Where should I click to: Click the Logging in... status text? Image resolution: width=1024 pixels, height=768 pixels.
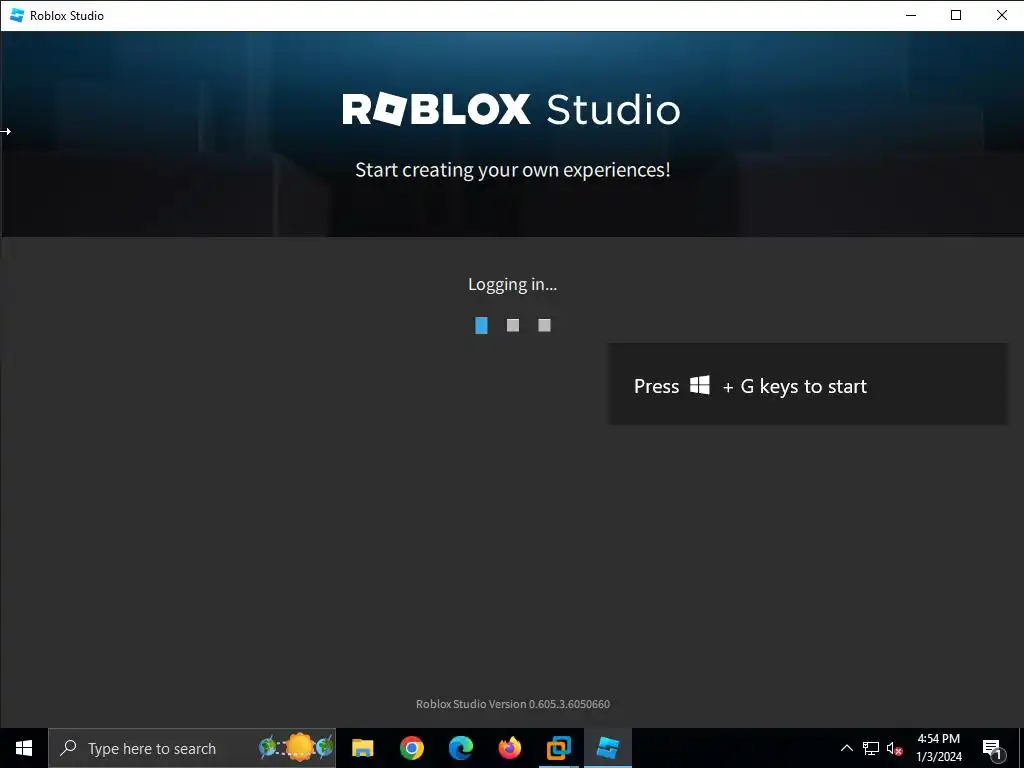(x=513, y=284)
